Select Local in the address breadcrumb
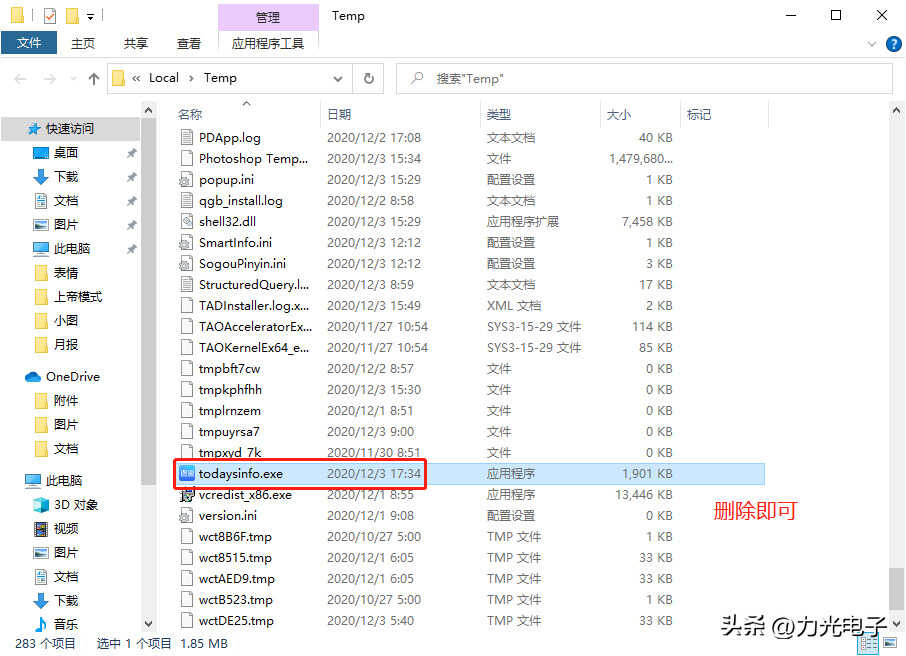The image size is (906, 656). click(164, 77)
